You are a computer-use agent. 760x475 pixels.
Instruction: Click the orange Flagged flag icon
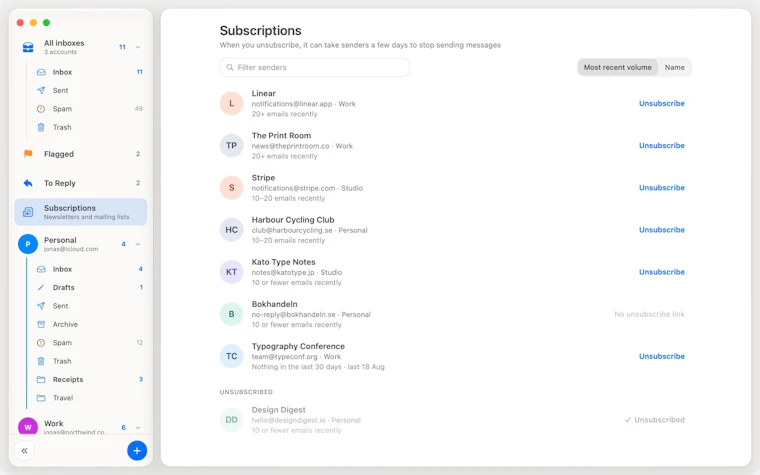coord(28,154)
